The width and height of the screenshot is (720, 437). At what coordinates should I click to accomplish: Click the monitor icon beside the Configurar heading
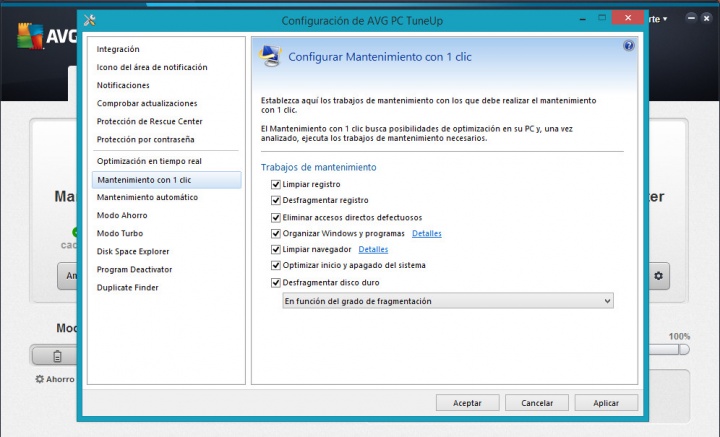point(270,56)
